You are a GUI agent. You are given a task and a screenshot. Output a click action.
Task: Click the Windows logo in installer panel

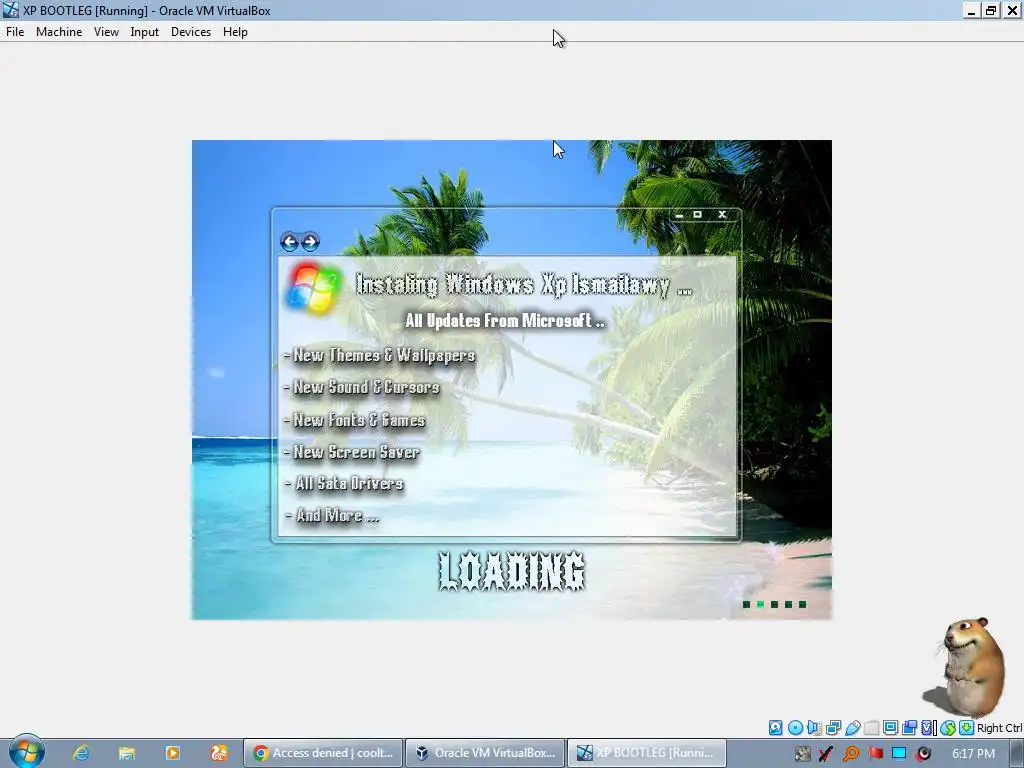[x=313, y=288]
